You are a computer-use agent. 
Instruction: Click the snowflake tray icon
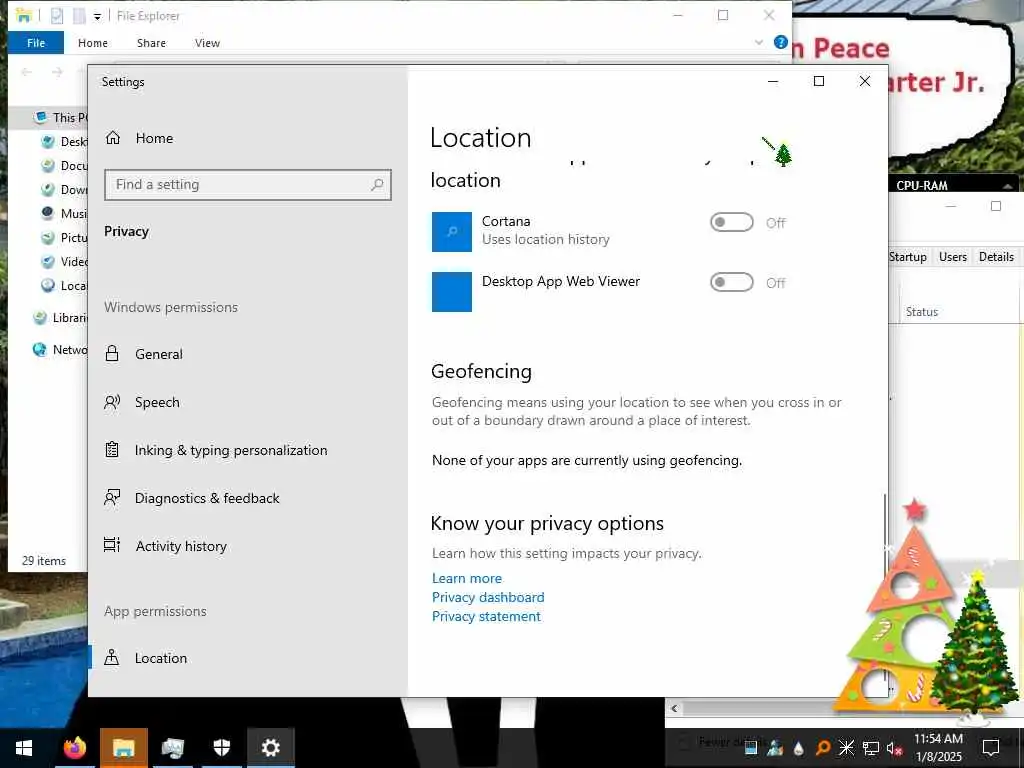click(846, 748)
